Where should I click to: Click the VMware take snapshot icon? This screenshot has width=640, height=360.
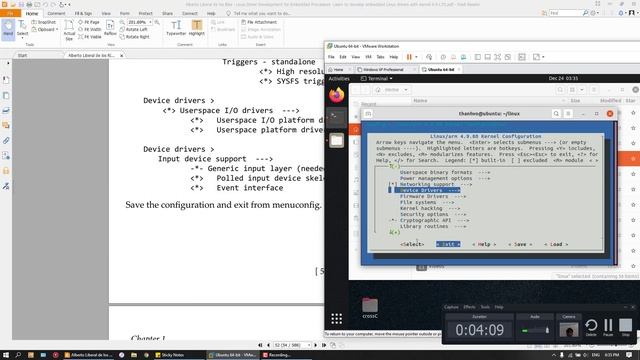[x=443, y=57]
